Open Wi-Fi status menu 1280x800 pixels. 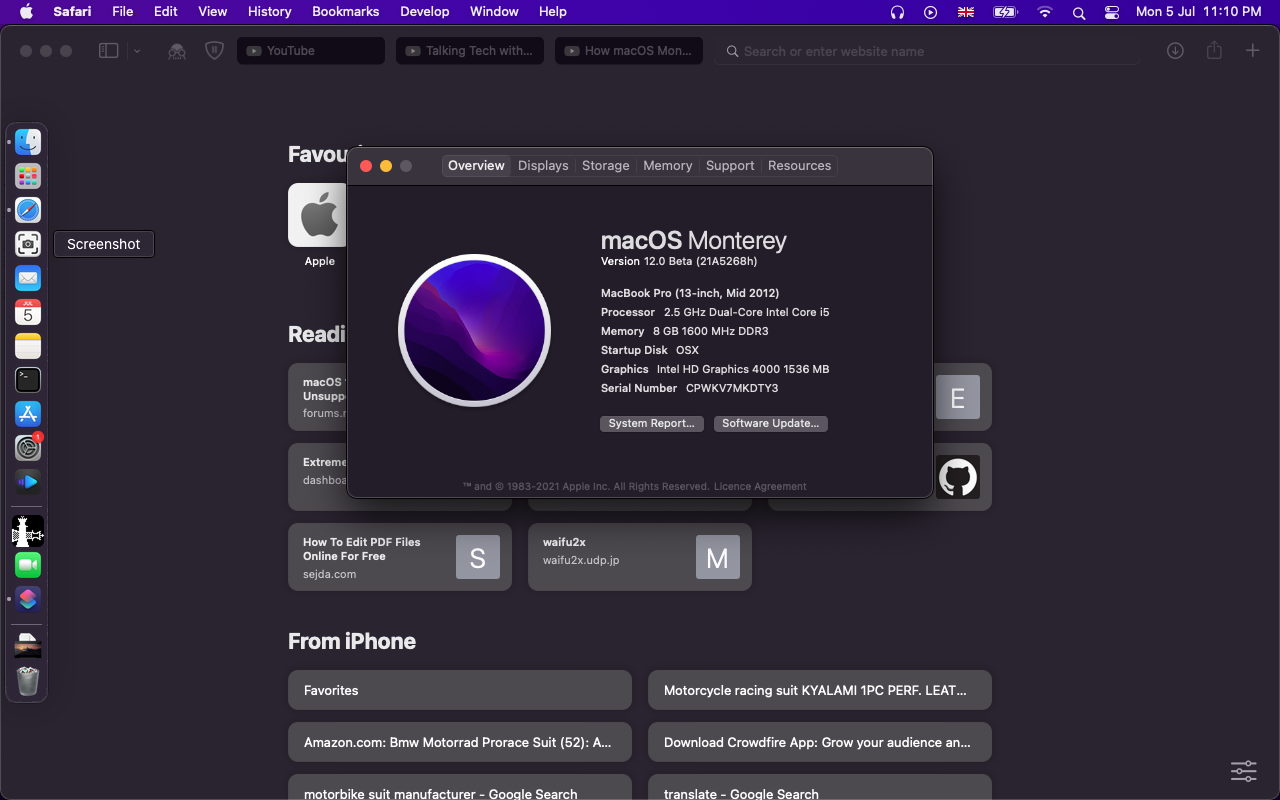(x=1045, y=12)
